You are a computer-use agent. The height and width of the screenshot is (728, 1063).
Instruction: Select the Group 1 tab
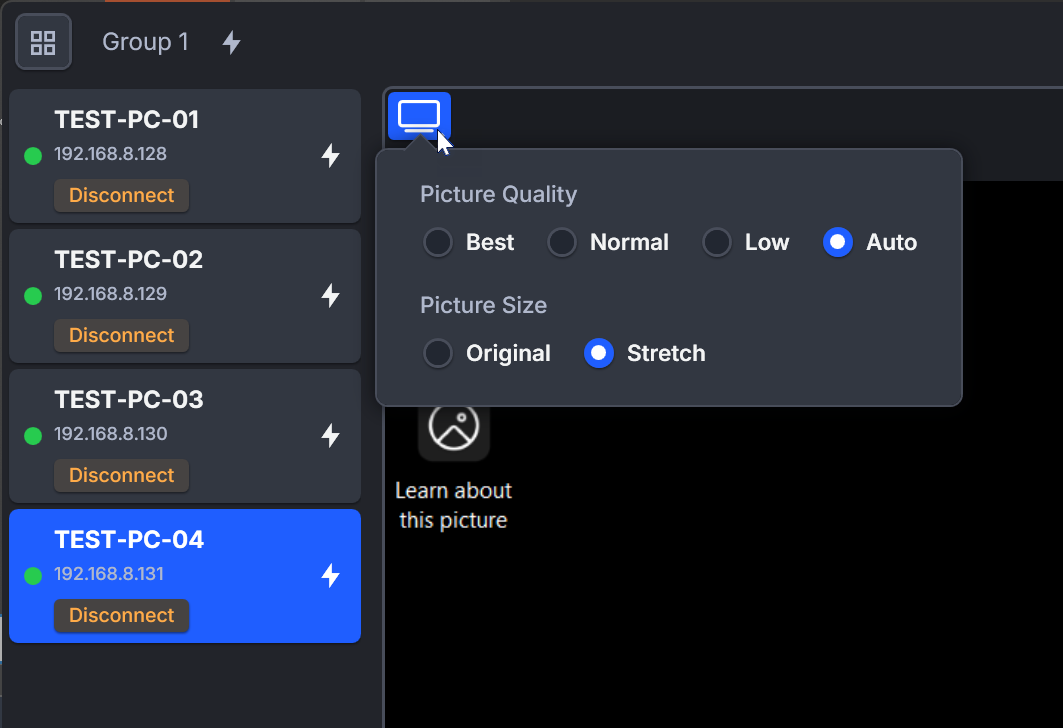pyautogui.click(x=145, y=42)
